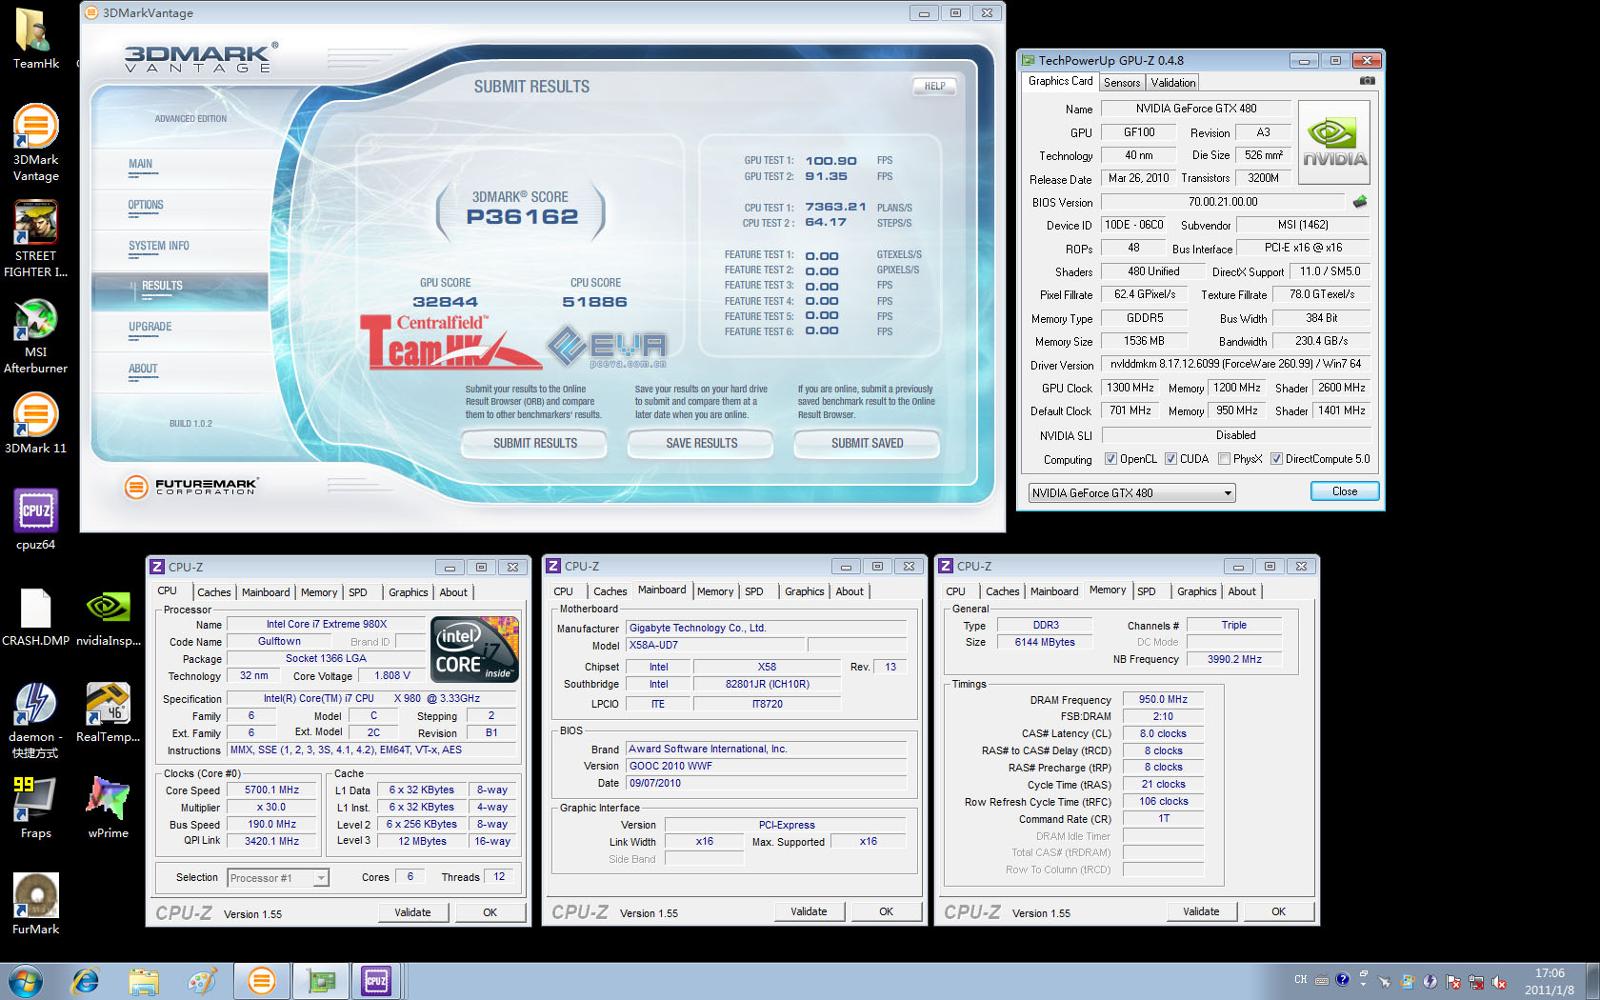Go to SYSTEM INFO in 3DMark Vantage
1600x1000 pixels.
158,246
